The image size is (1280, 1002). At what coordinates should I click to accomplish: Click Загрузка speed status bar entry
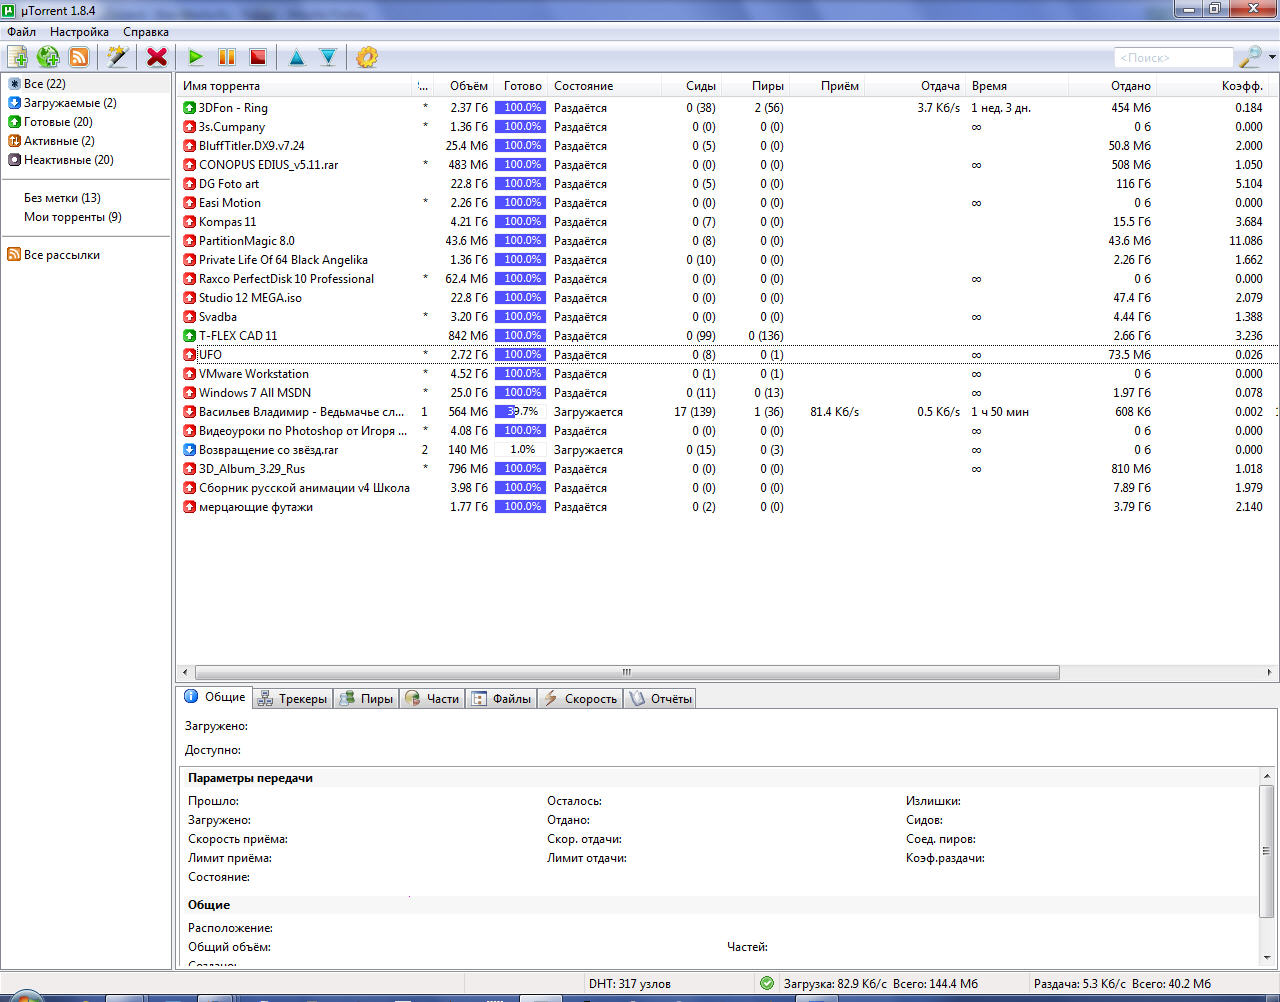880,984
